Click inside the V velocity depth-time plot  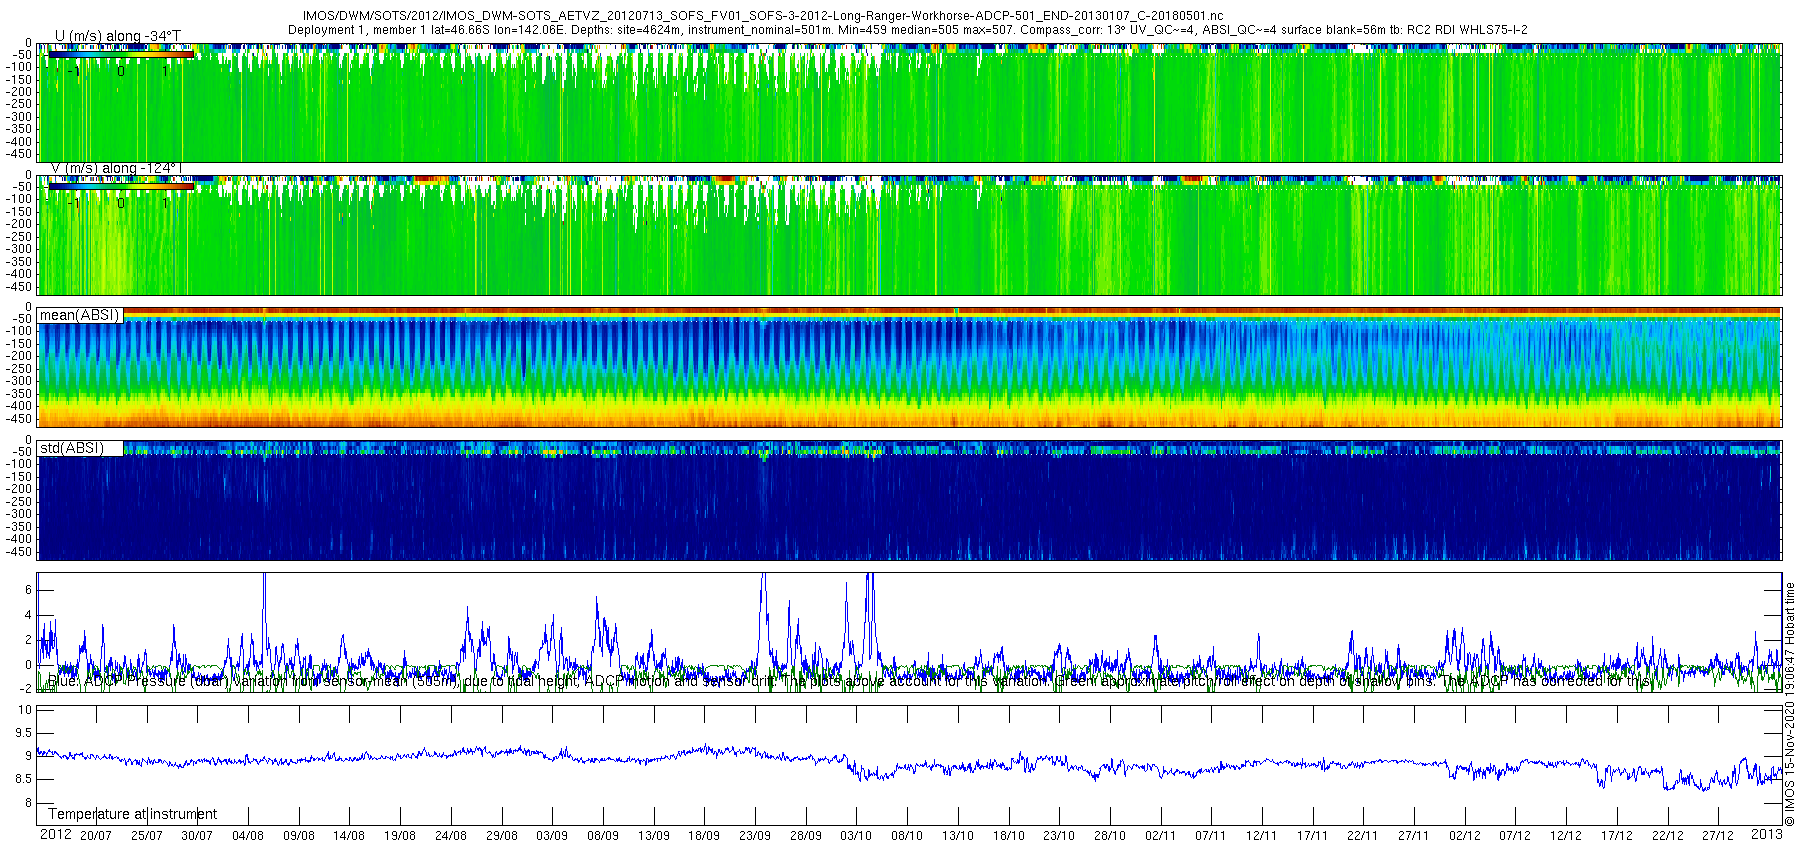tap(909, 235)
